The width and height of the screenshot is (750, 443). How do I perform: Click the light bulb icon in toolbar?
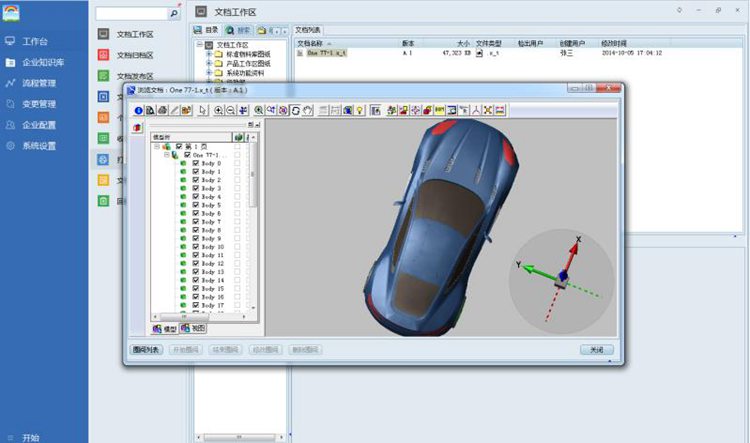[x=358, y=110]
